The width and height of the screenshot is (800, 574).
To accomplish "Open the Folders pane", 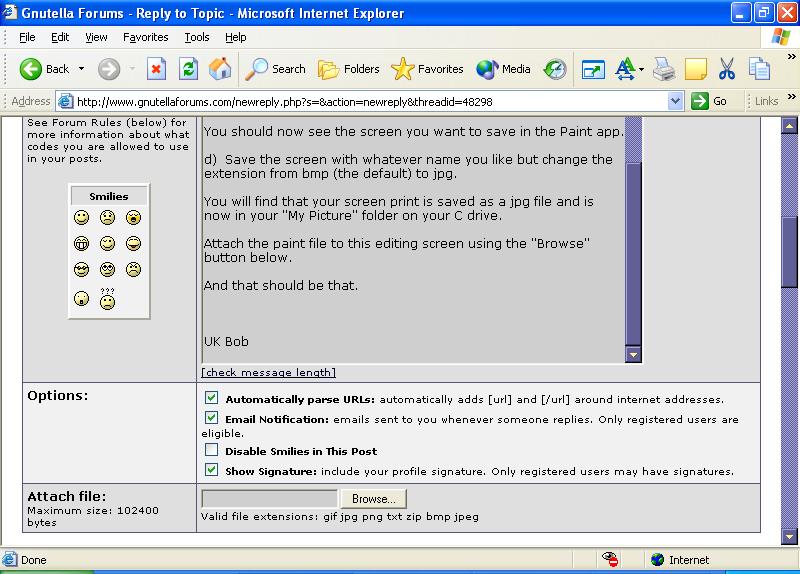I will tap(348, 69).
